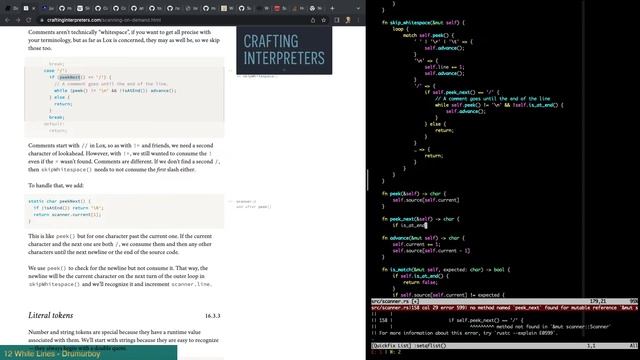Open a new browser tab
Viewport: 640px width, 360px height.
[332, 8]
